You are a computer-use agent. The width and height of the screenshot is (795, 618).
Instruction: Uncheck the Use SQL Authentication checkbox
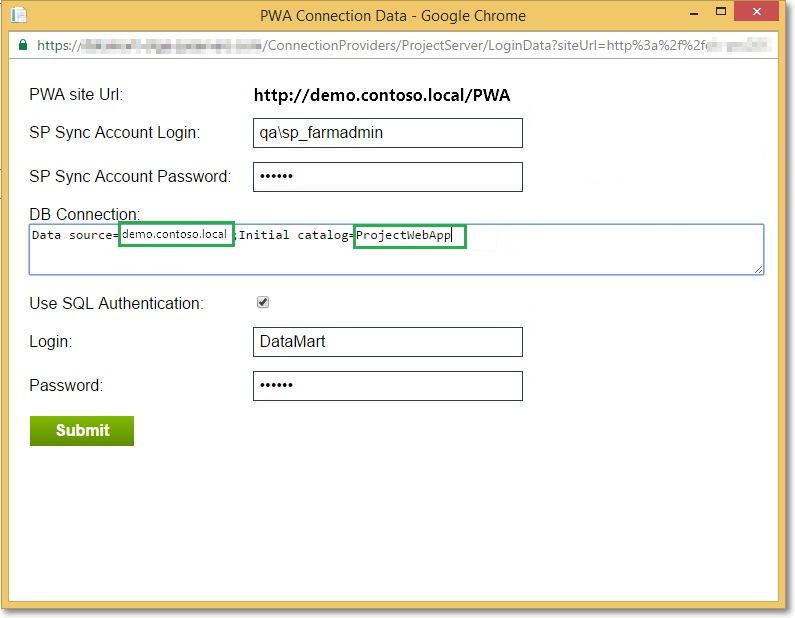pos(263,302)
